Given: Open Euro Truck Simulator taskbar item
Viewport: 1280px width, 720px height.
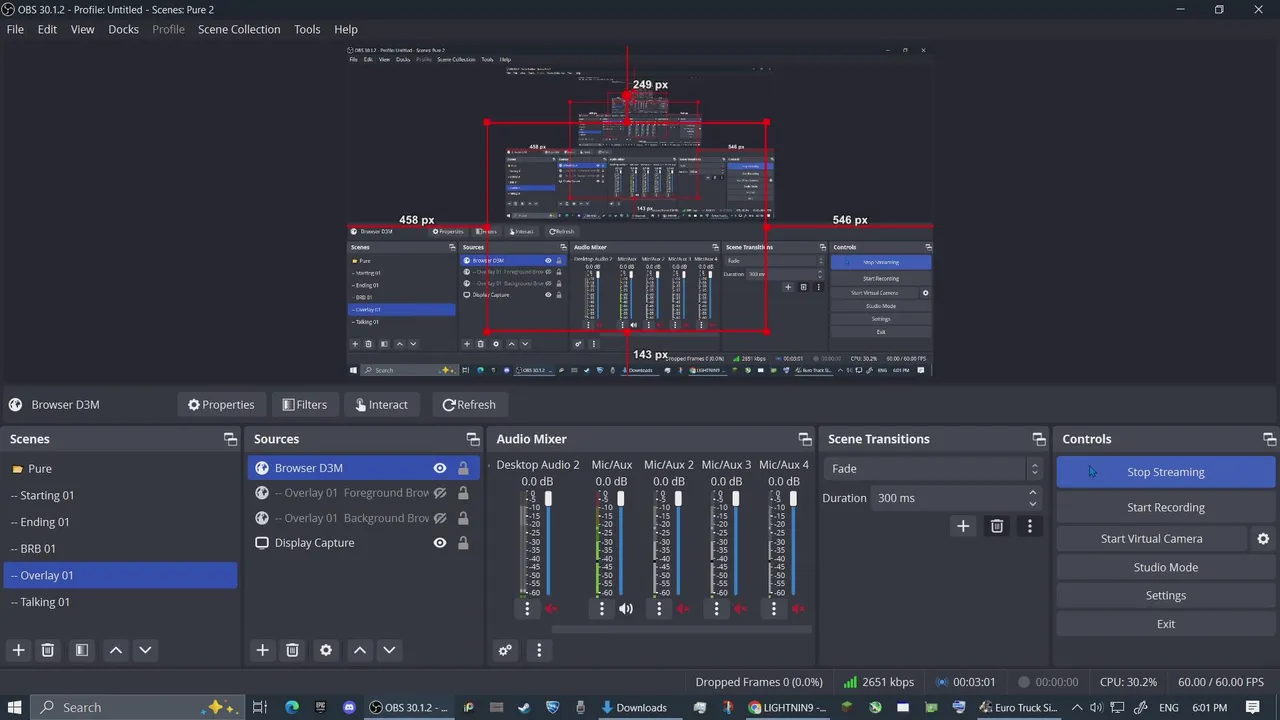Looking at the screenshot, I should point(1018,708).
